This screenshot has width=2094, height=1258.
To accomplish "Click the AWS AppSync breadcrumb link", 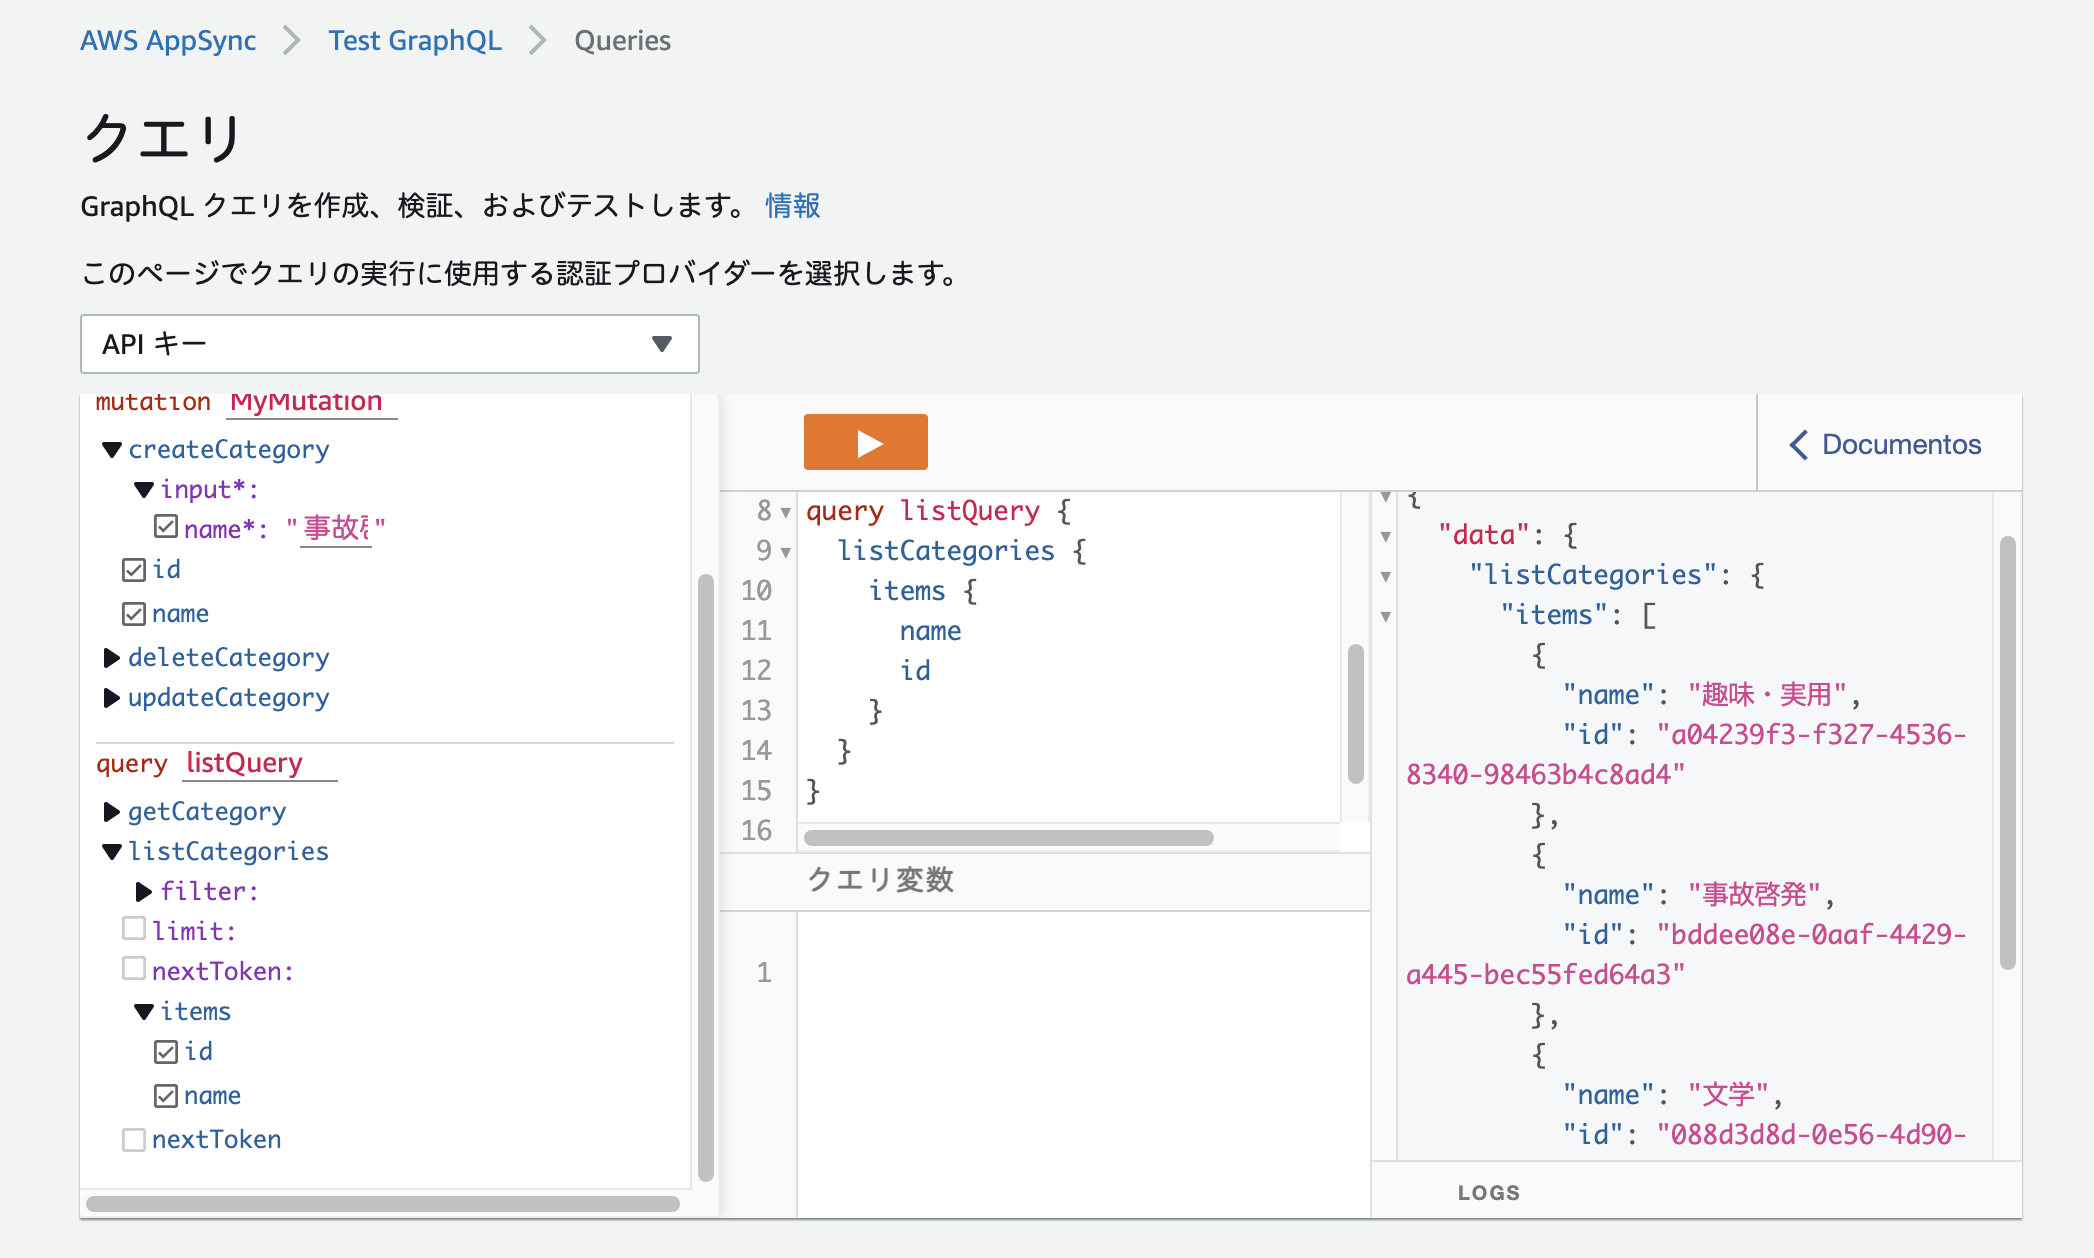I will tap(168, 40).
